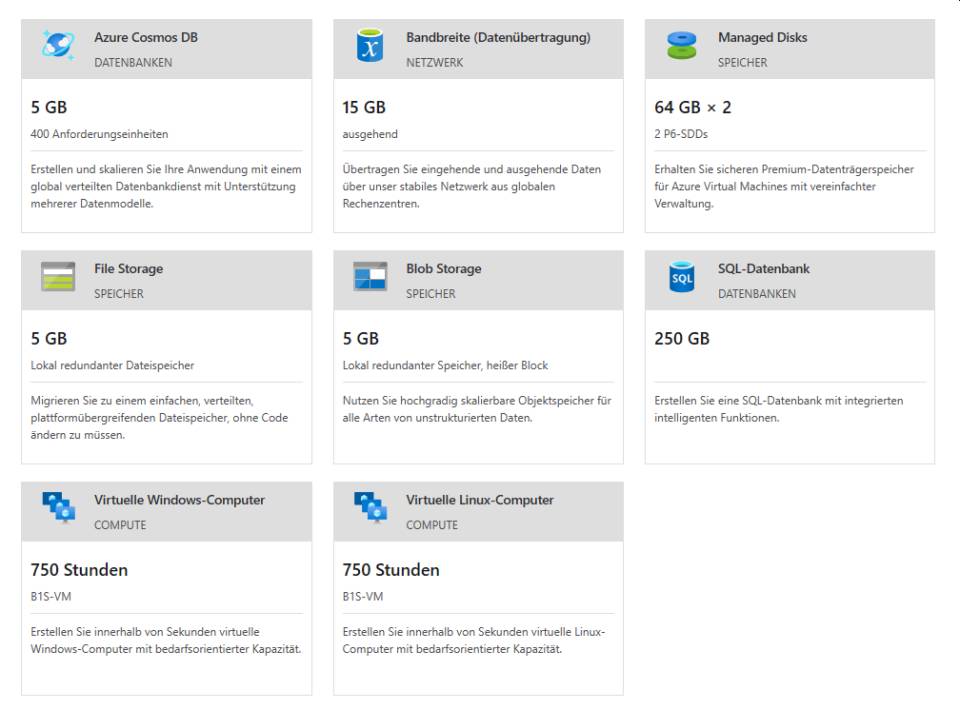Click the SQL-Datenbank SQL cylinder icon

pyautogui.click(x=681, y=277)
